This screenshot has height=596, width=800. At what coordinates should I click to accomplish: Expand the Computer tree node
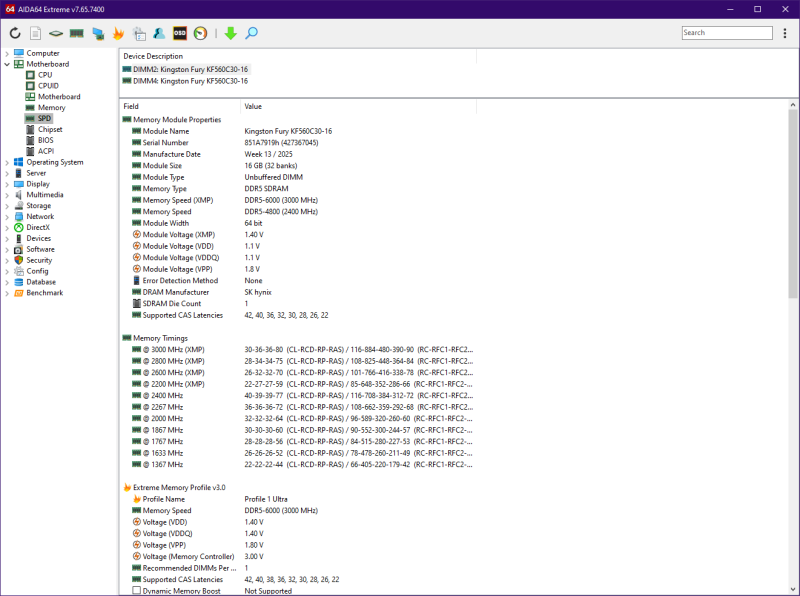(x=7, y=53)
